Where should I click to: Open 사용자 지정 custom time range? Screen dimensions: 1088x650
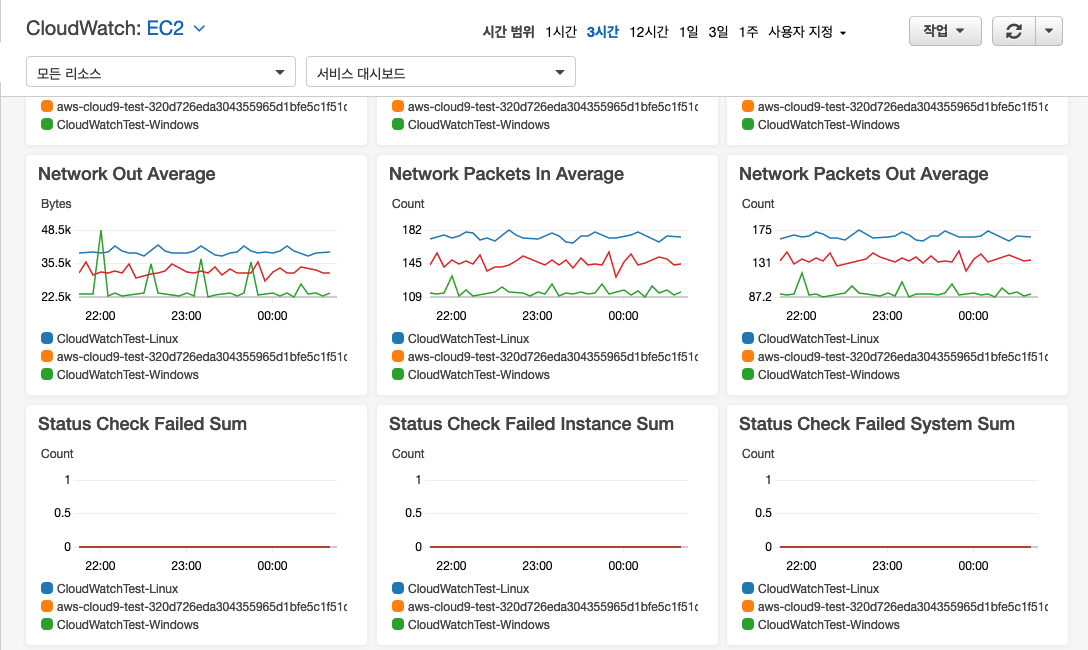(x=806, y=32)
